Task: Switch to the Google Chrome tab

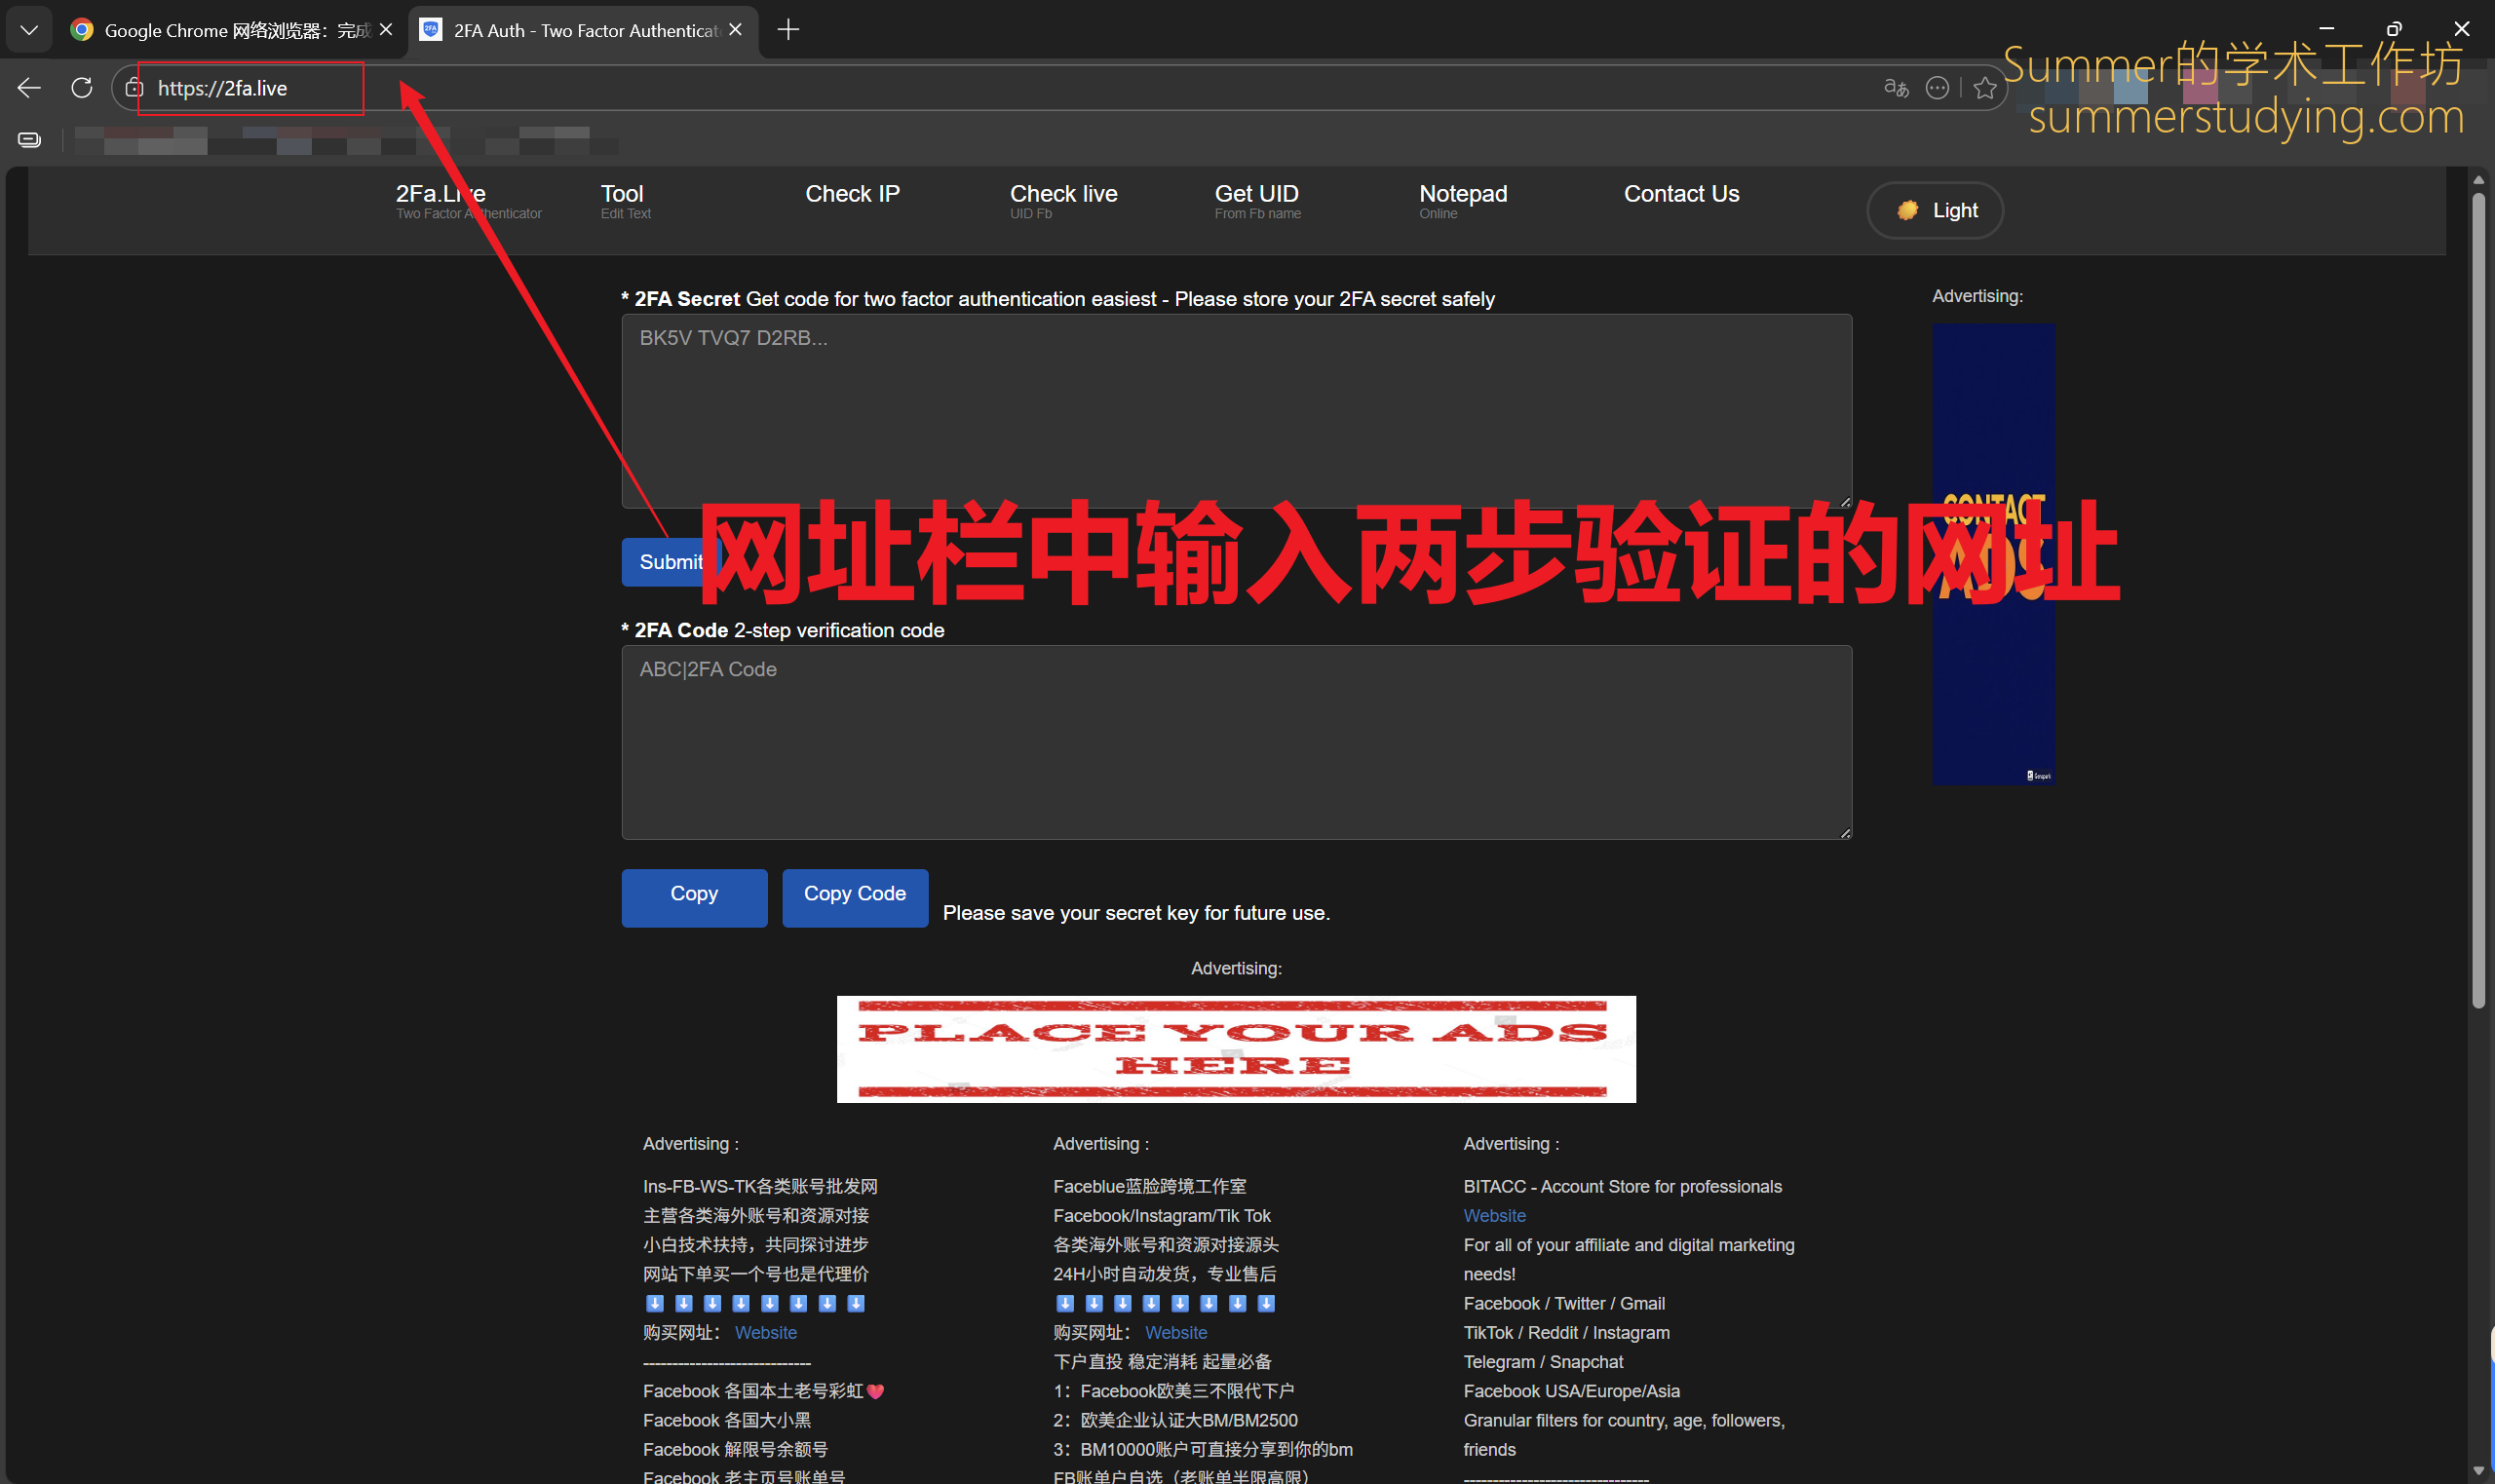Action: [225, 30]
